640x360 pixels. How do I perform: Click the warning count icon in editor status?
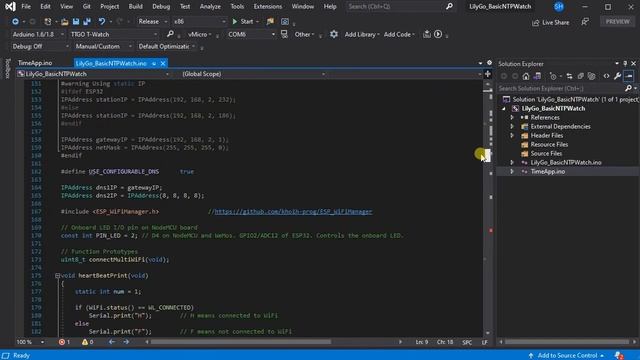(84, 342)
